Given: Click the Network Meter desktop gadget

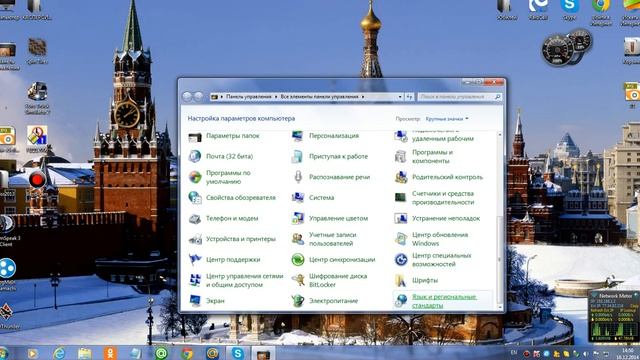Looking at the screenshot, I should pos(614,317).
